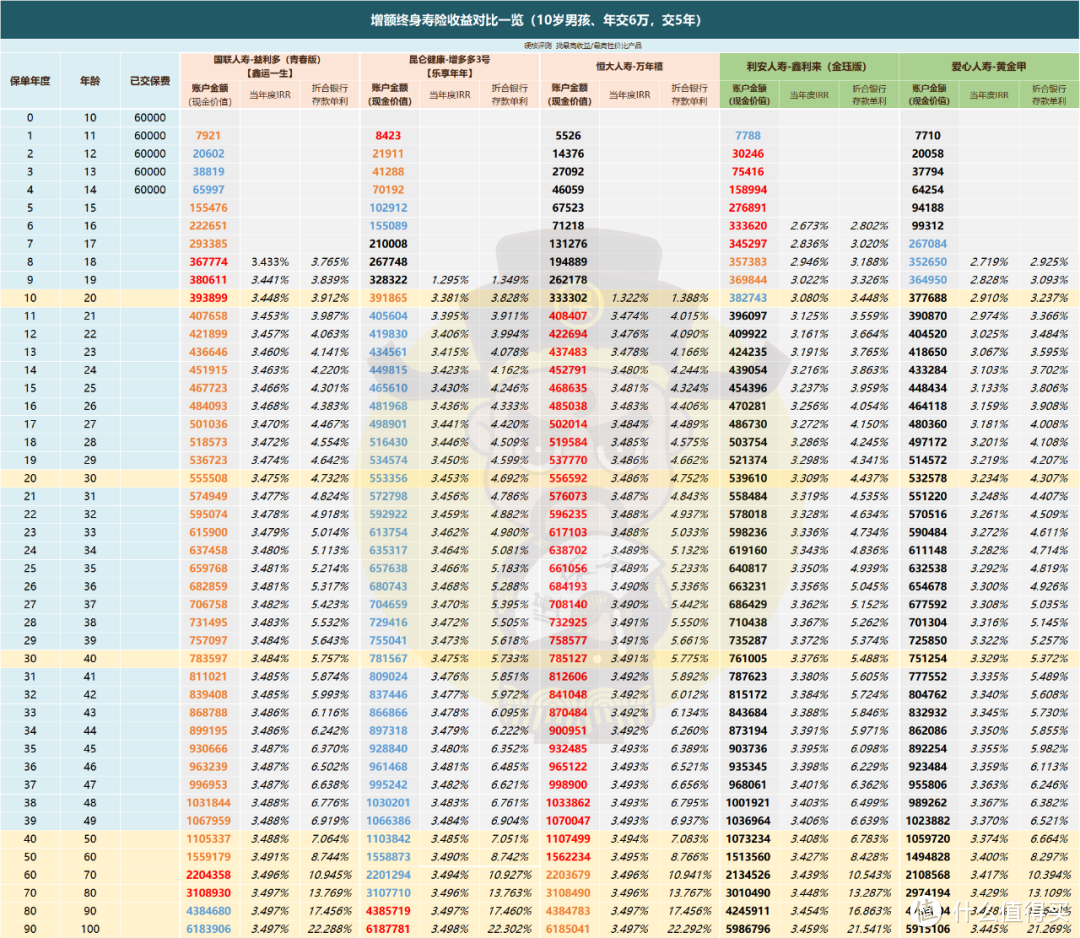Viewport: 1080px width, 938px height.
Task: Click the red value 393899
Action: point(209,298)
